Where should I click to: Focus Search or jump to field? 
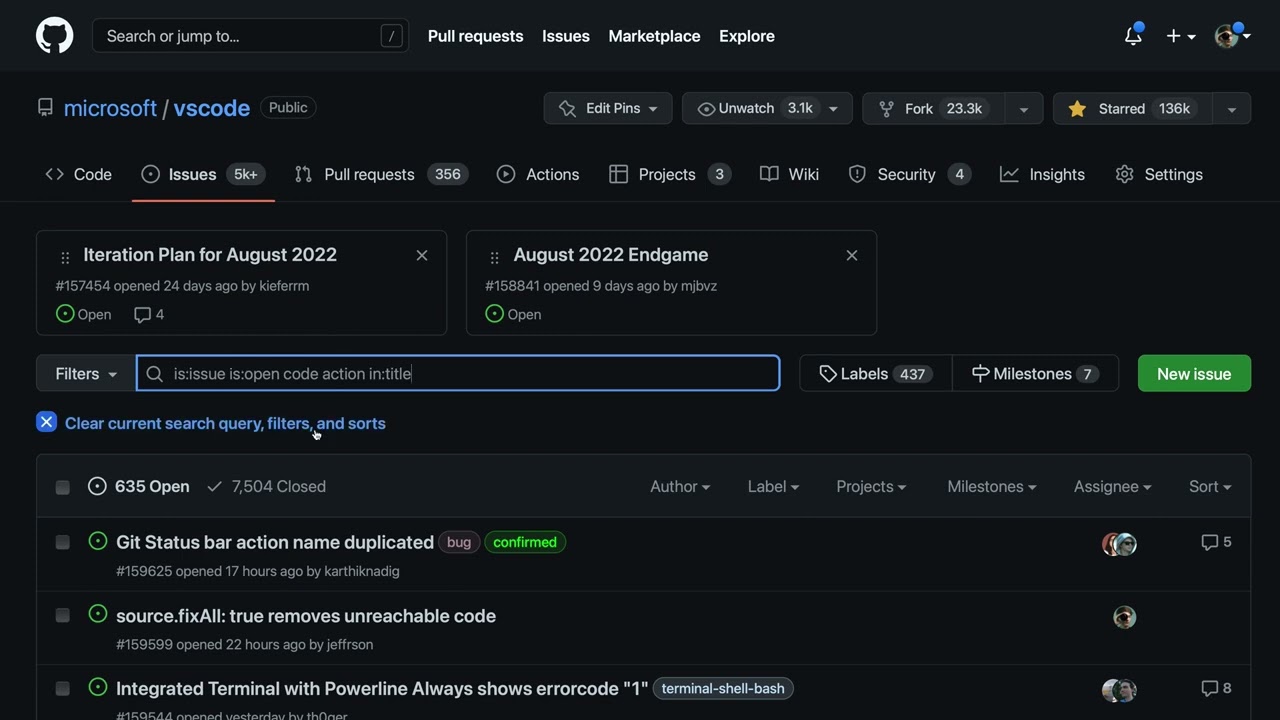(x=250, y=36)
